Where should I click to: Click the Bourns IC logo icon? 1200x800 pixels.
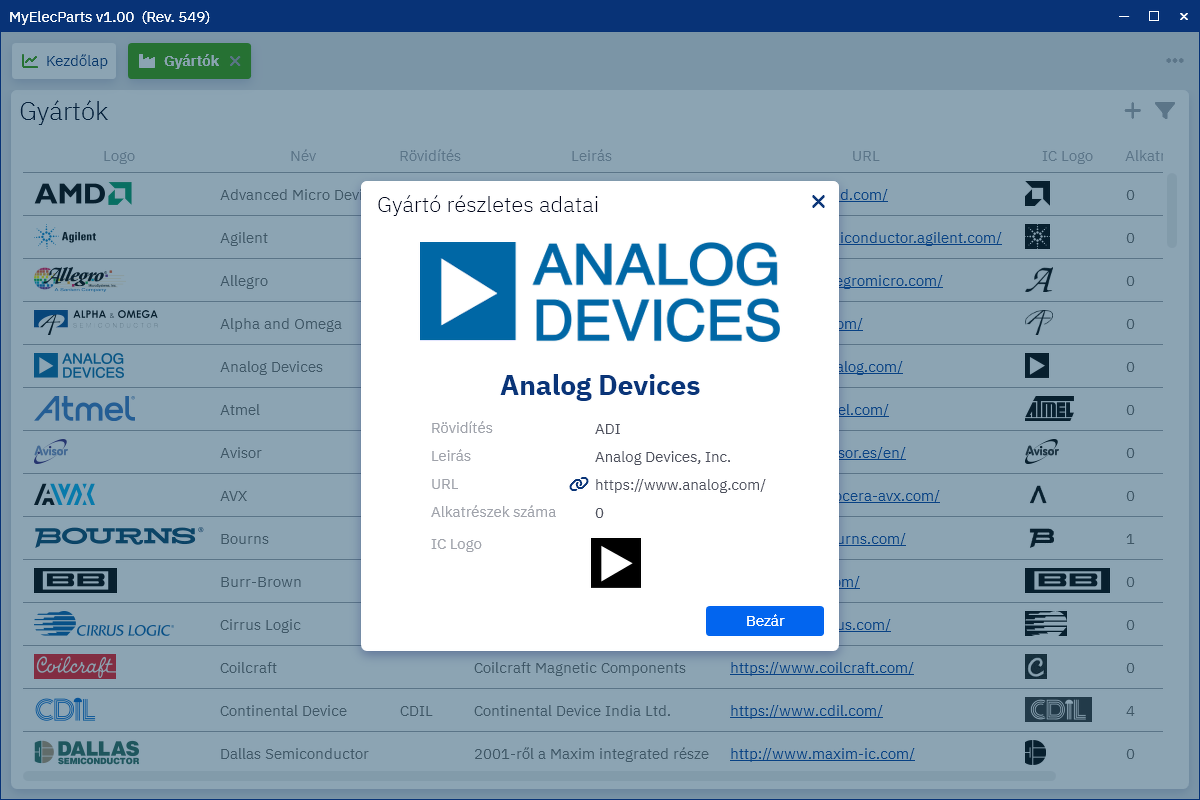1041,538
